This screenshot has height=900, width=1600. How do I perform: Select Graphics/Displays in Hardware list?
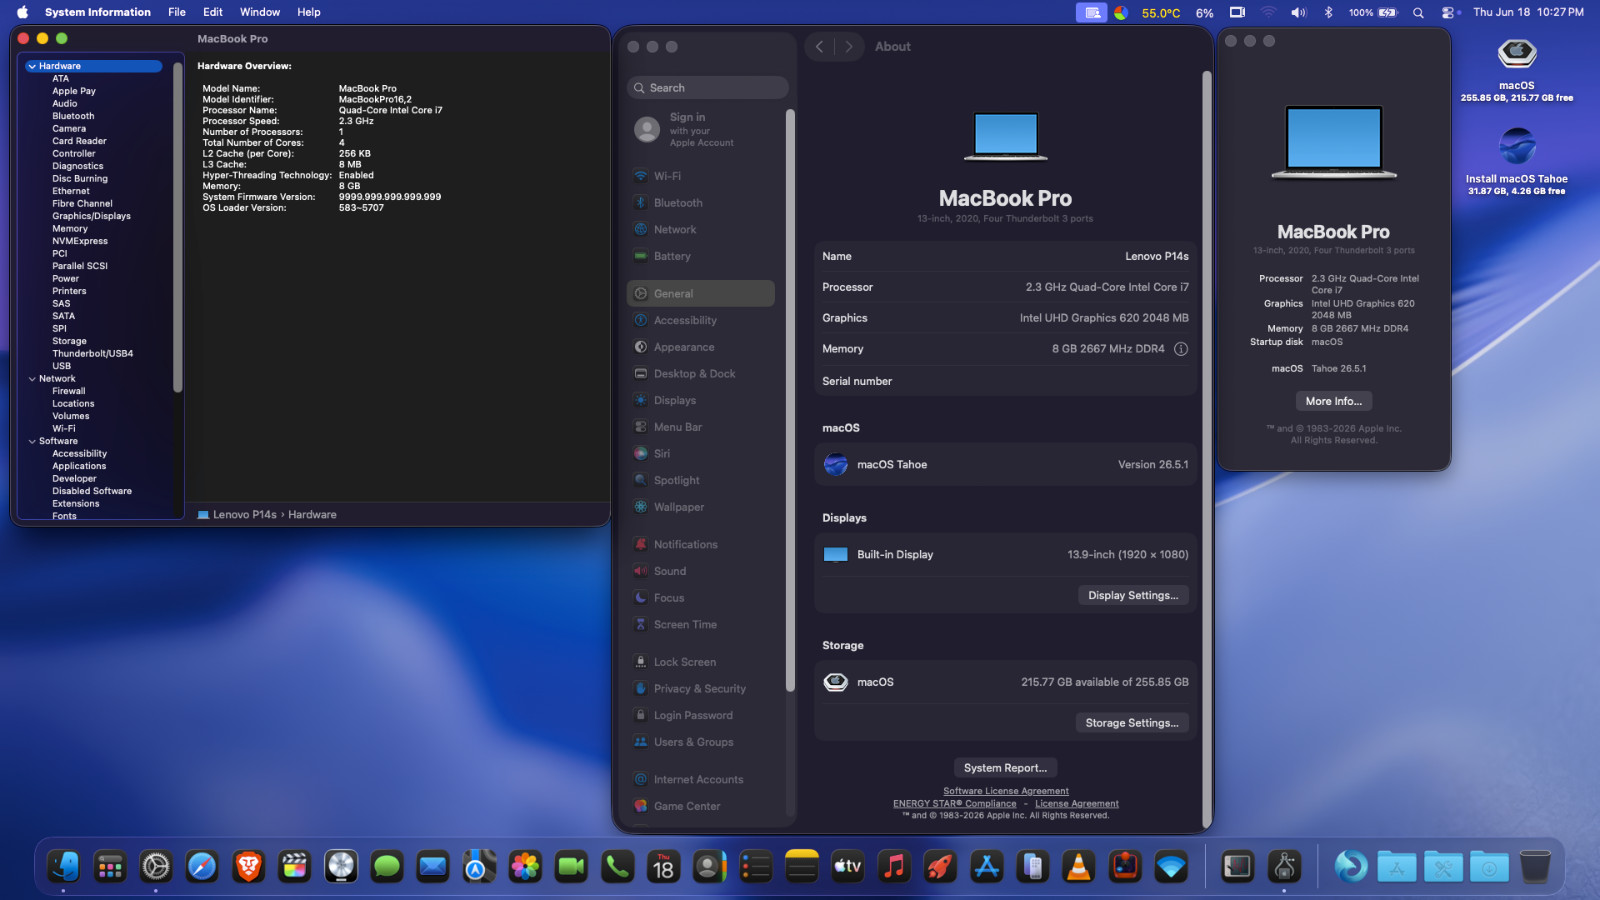click(91, 216)
